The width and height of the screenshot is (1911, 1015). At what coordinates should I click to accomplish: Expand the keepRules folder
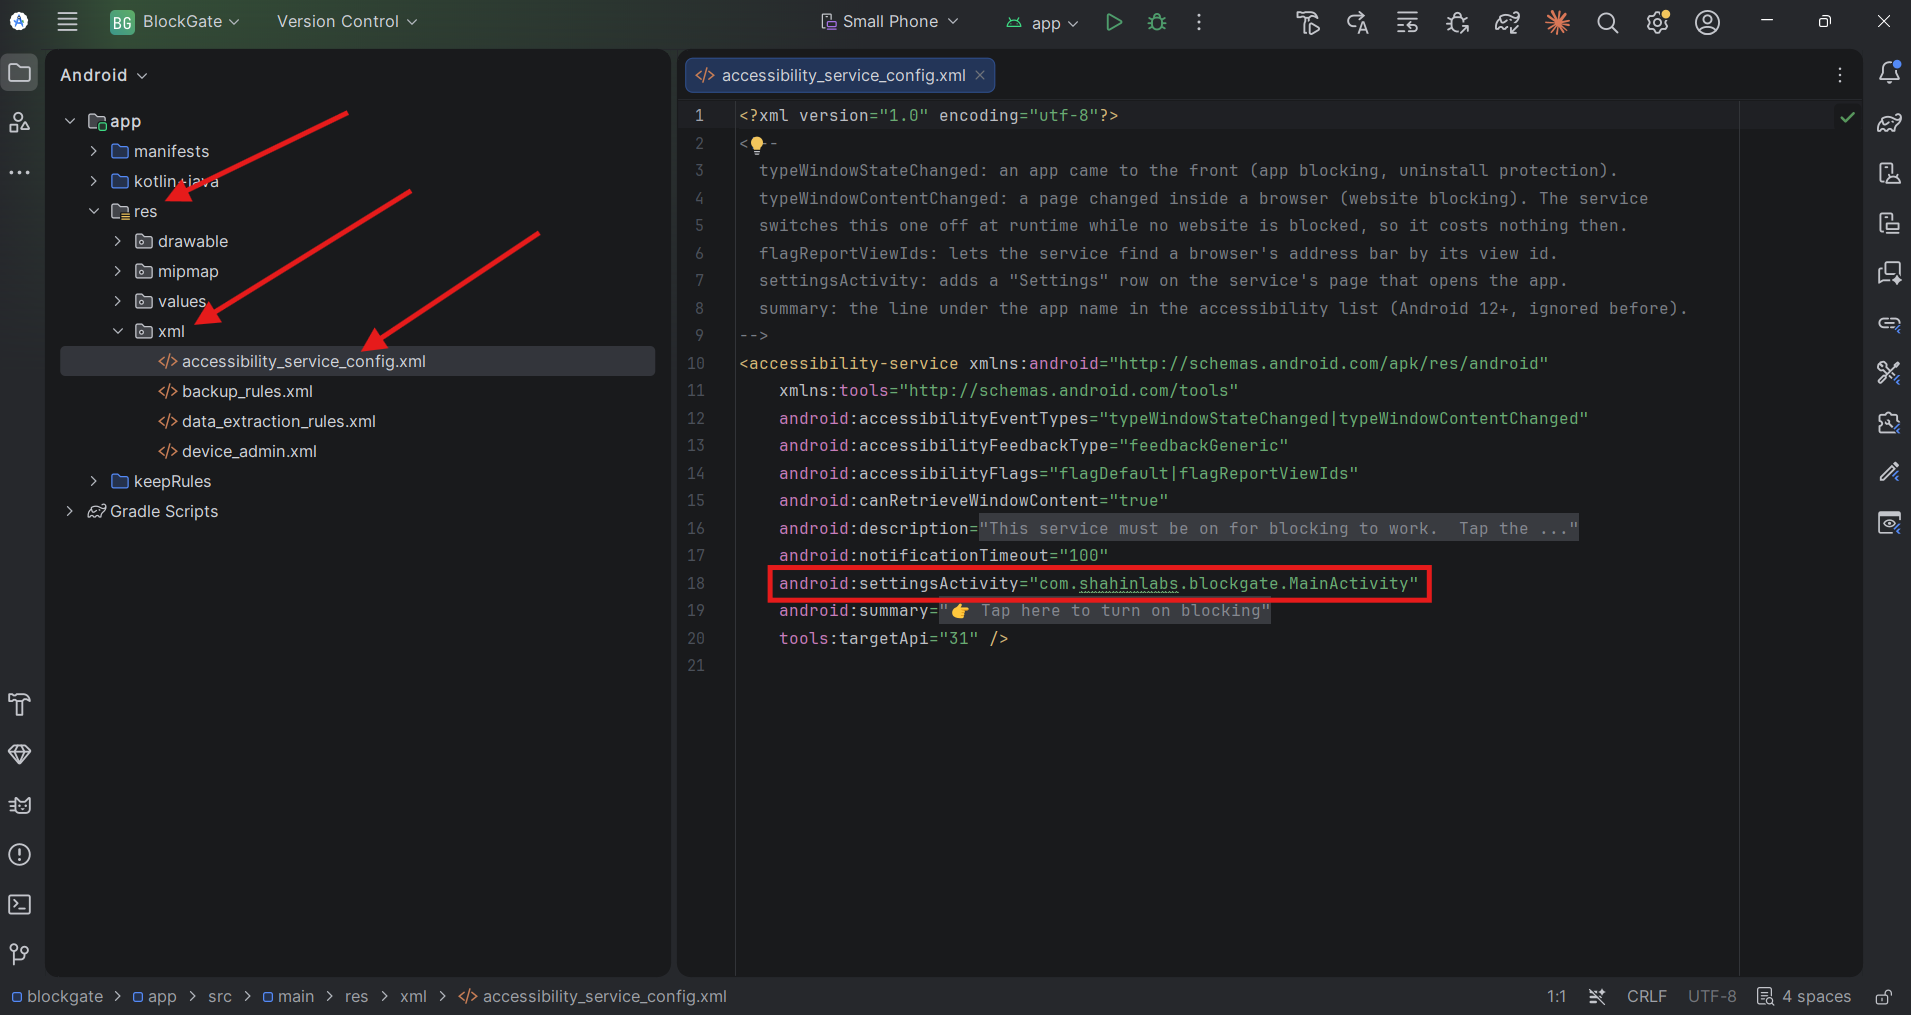point(93,481)
